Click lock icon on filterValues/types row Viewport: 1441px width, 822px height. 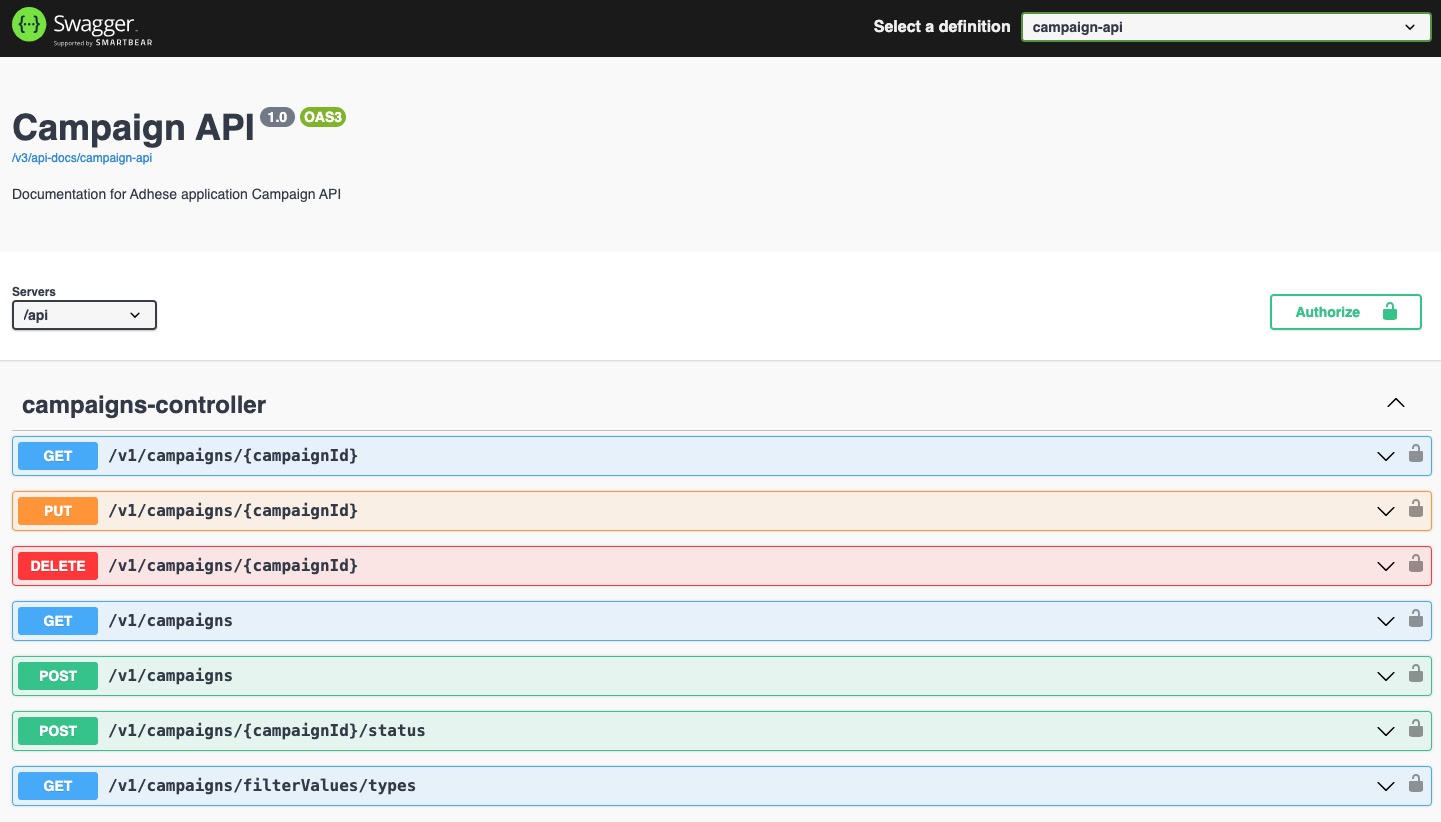tap(1415, 784)
